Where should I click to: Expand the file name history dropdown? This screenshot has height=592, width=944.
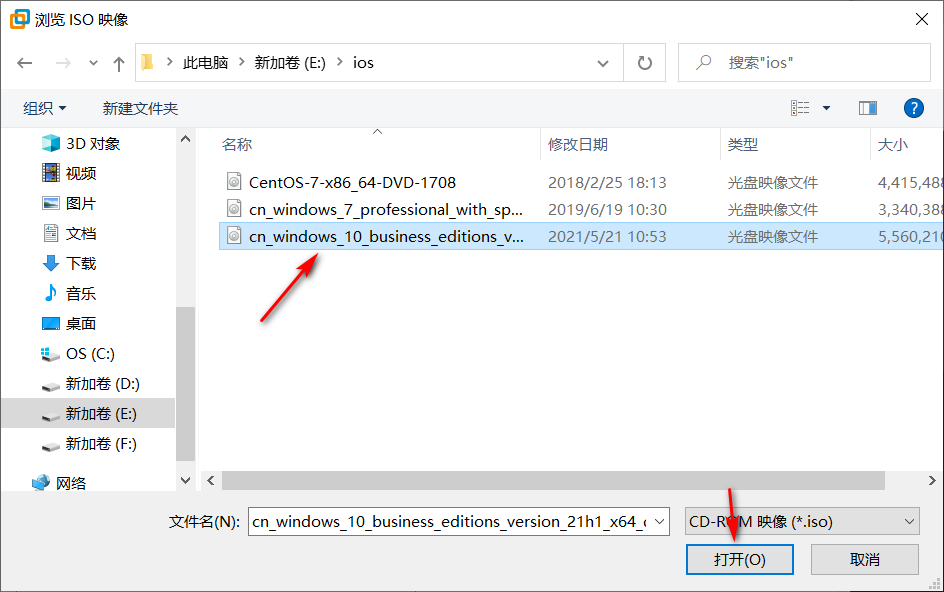660,522
